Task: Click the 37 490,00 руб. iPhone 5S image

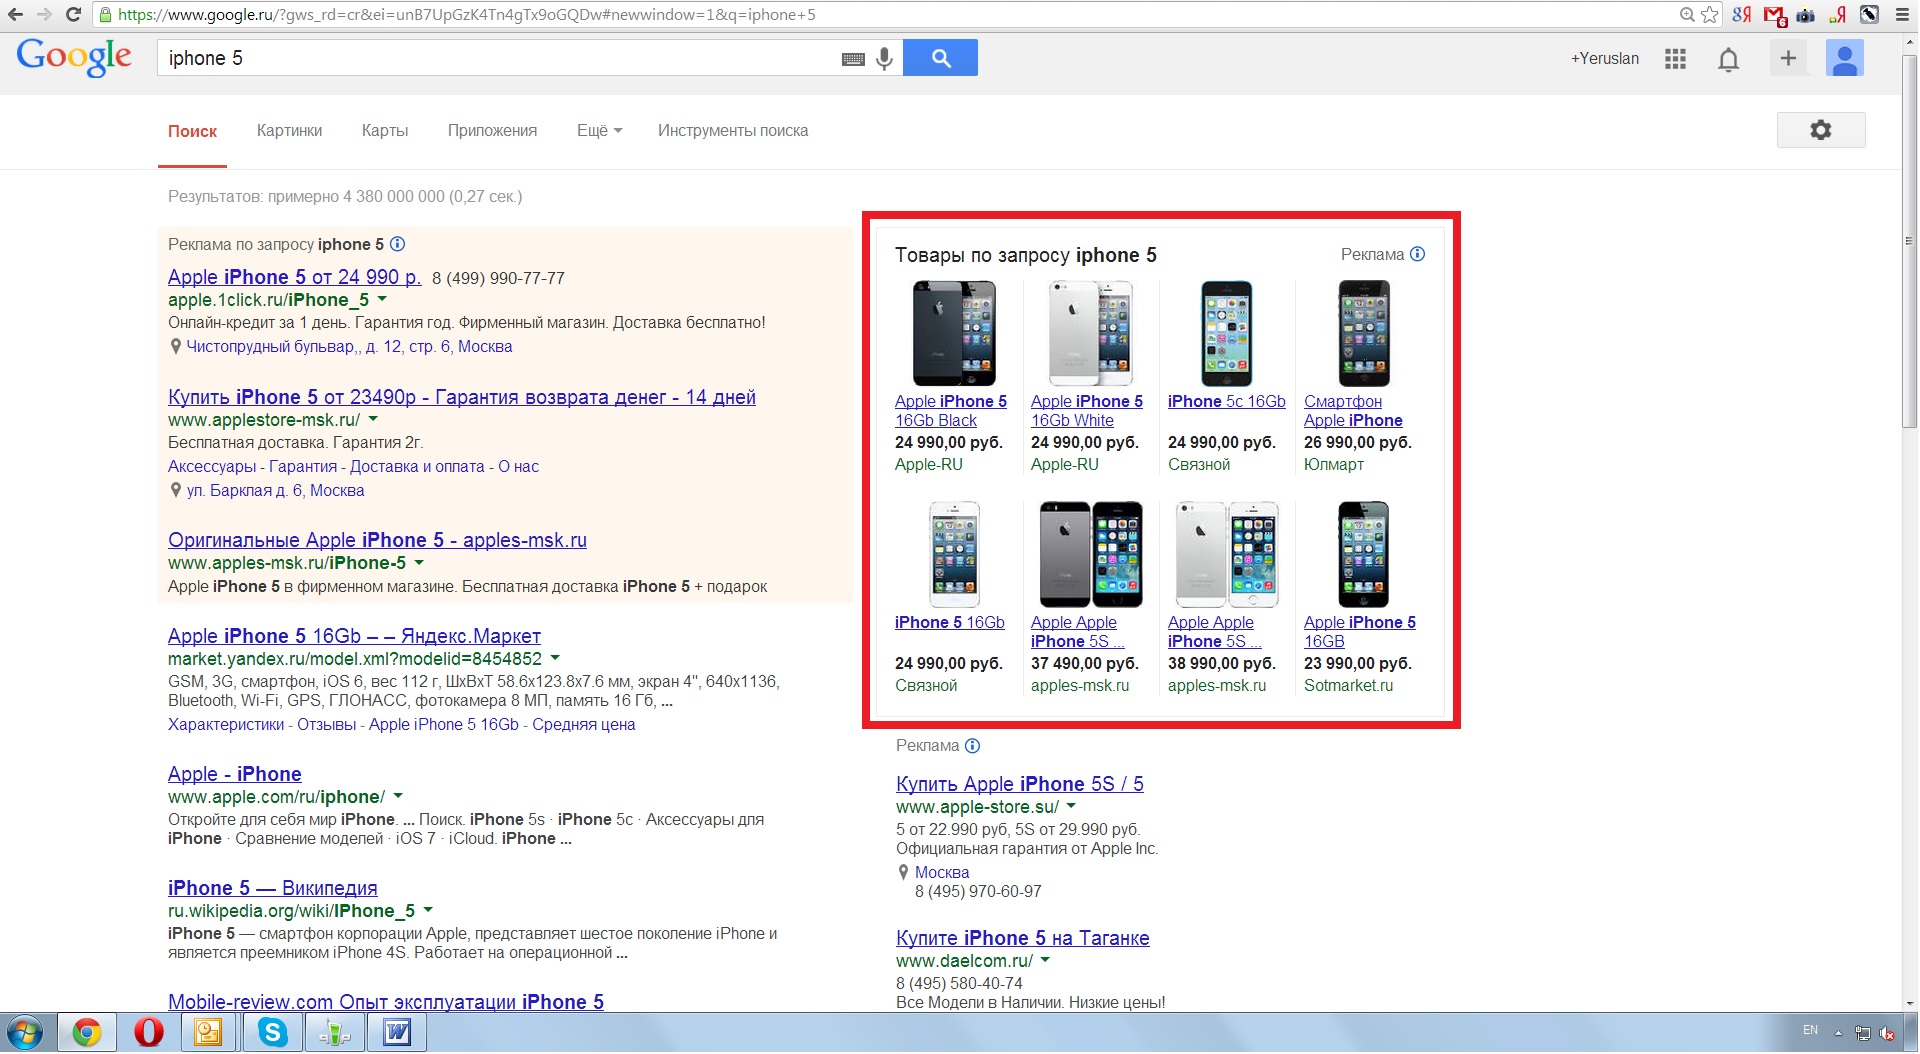Action: (1090, 555)
